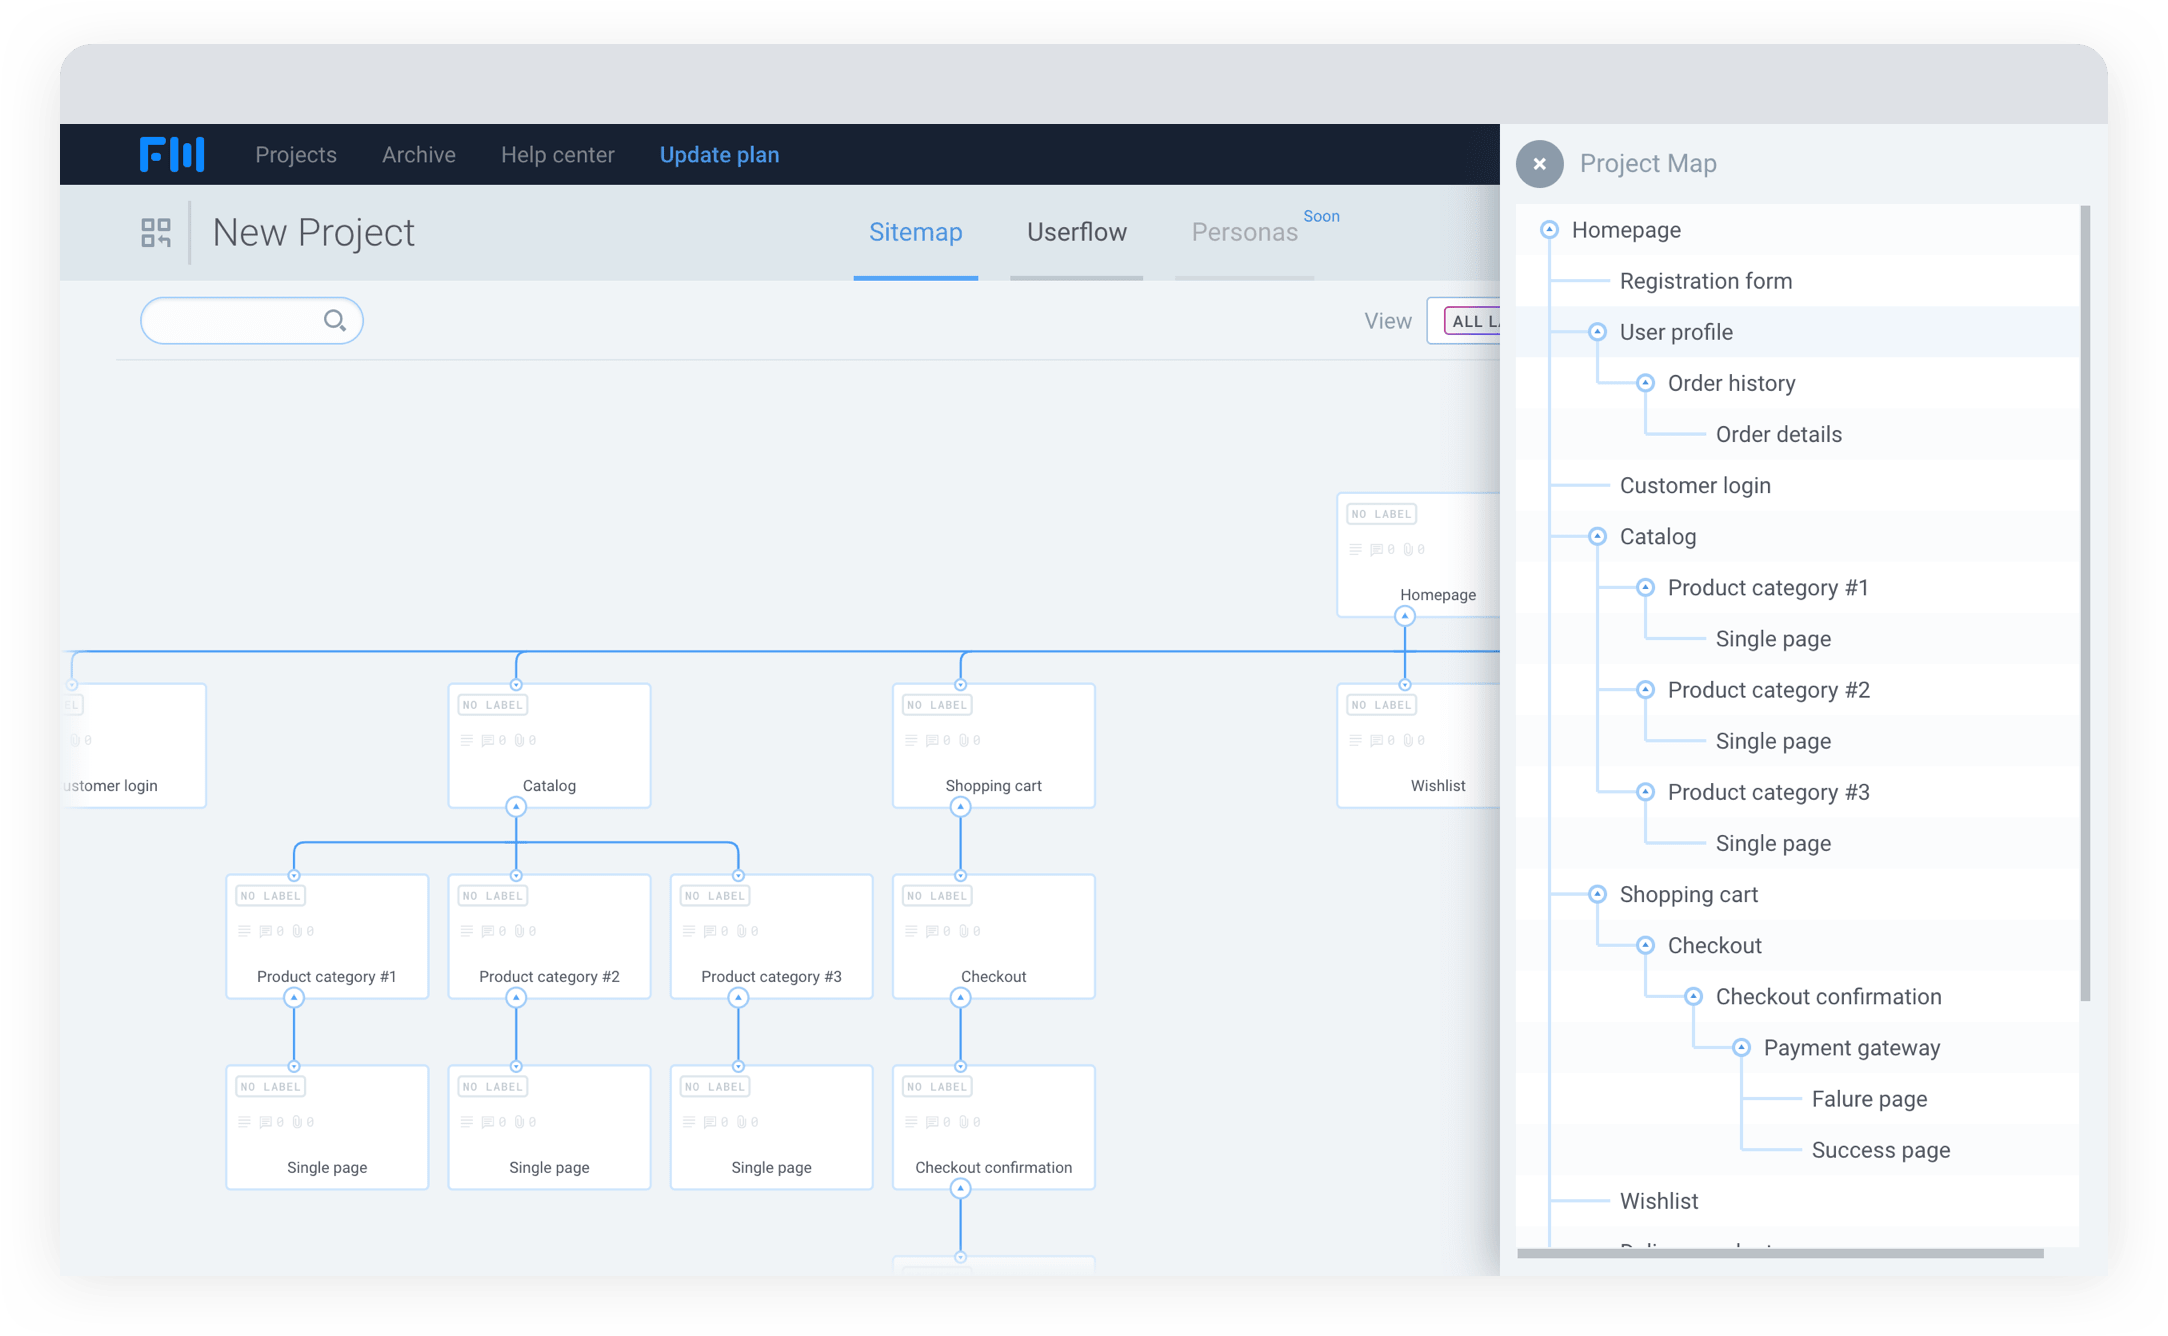This screenshot has height=1336, width=2168.
Task: Click the Update plan link
Action: tap(719, 155)
